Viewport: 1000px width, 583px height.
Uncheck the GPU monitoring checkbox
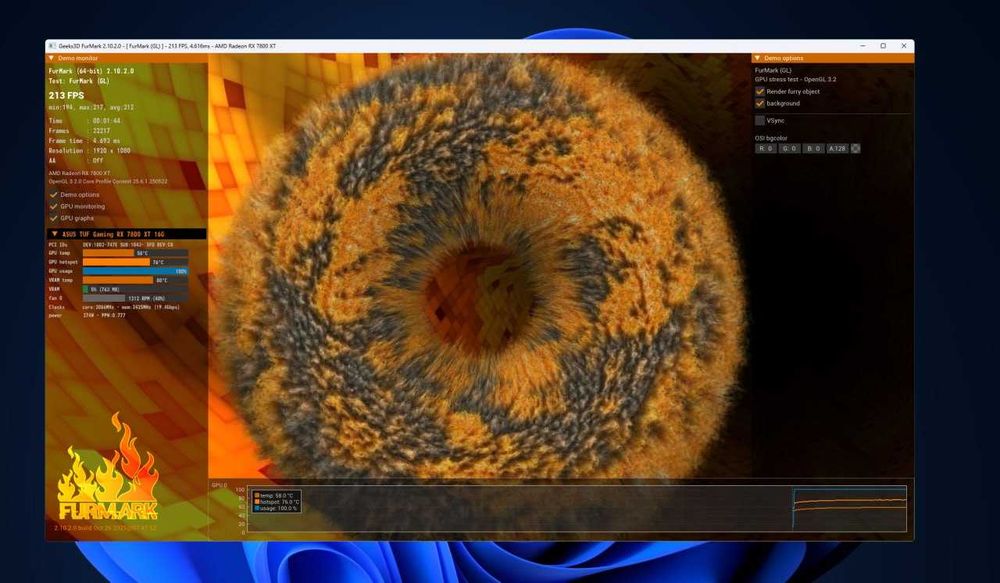(54, 206)
